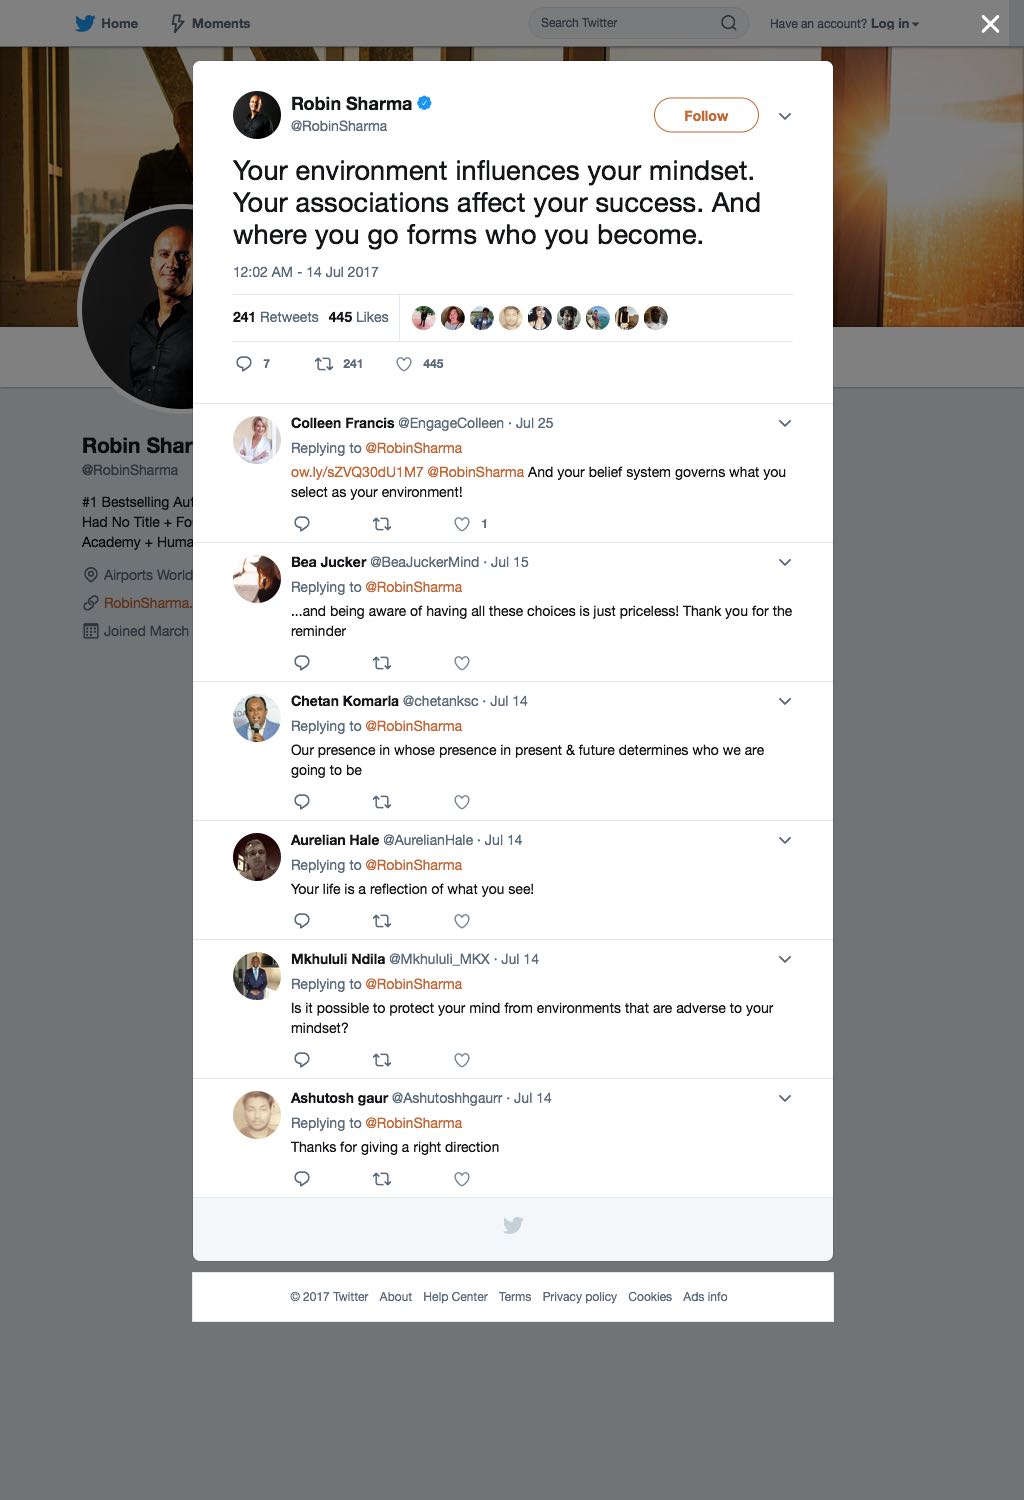Viewport: 1024px width, 1500px height.
Task: Click the reply icon on the main tweet
Action: point(244,364)
